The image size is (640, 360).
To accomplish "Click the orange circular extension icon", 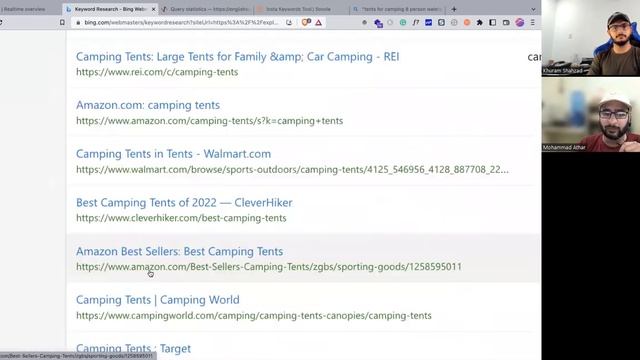I will pos(467,23).
